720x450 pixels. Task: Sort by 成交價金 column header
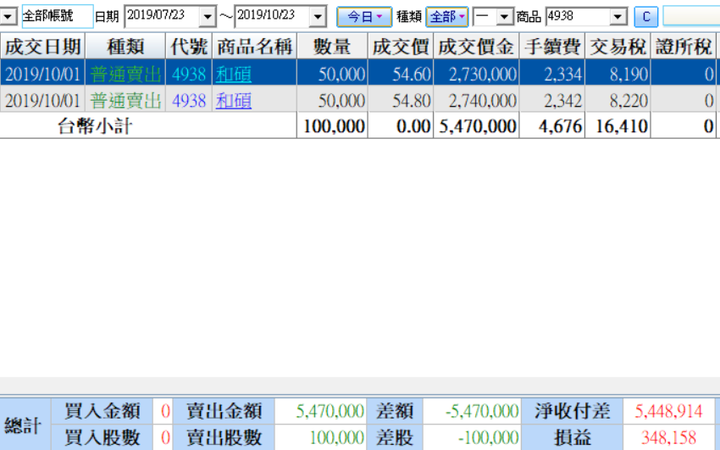click(476, 46)
